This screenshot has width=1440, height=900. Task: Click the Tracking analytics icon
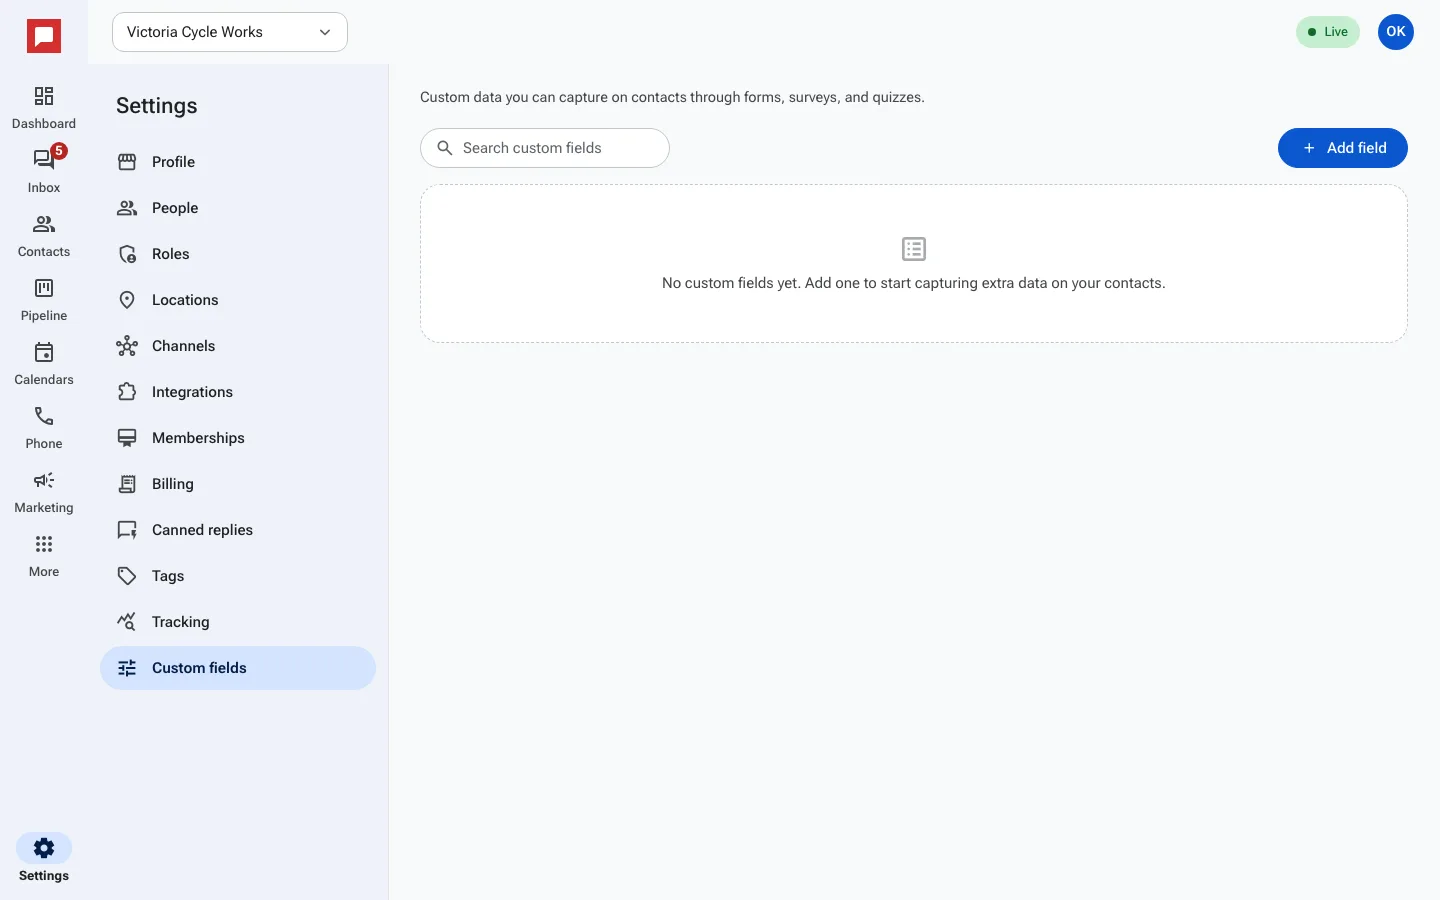[x=127, y=622]
